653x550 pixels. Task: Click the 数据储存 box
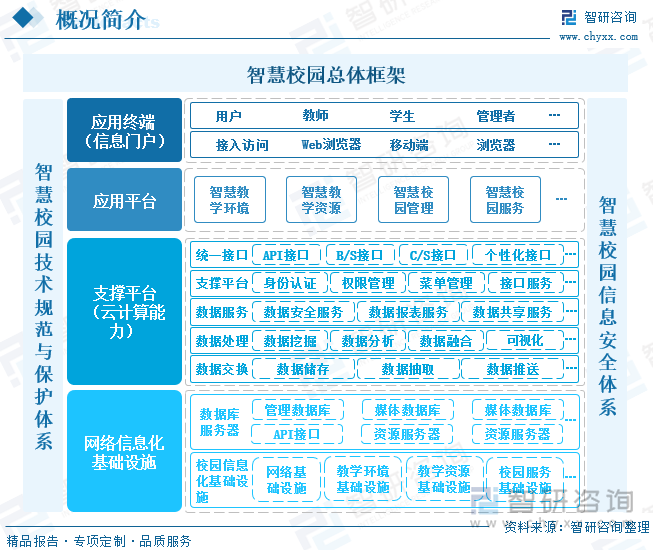(303, 369)
